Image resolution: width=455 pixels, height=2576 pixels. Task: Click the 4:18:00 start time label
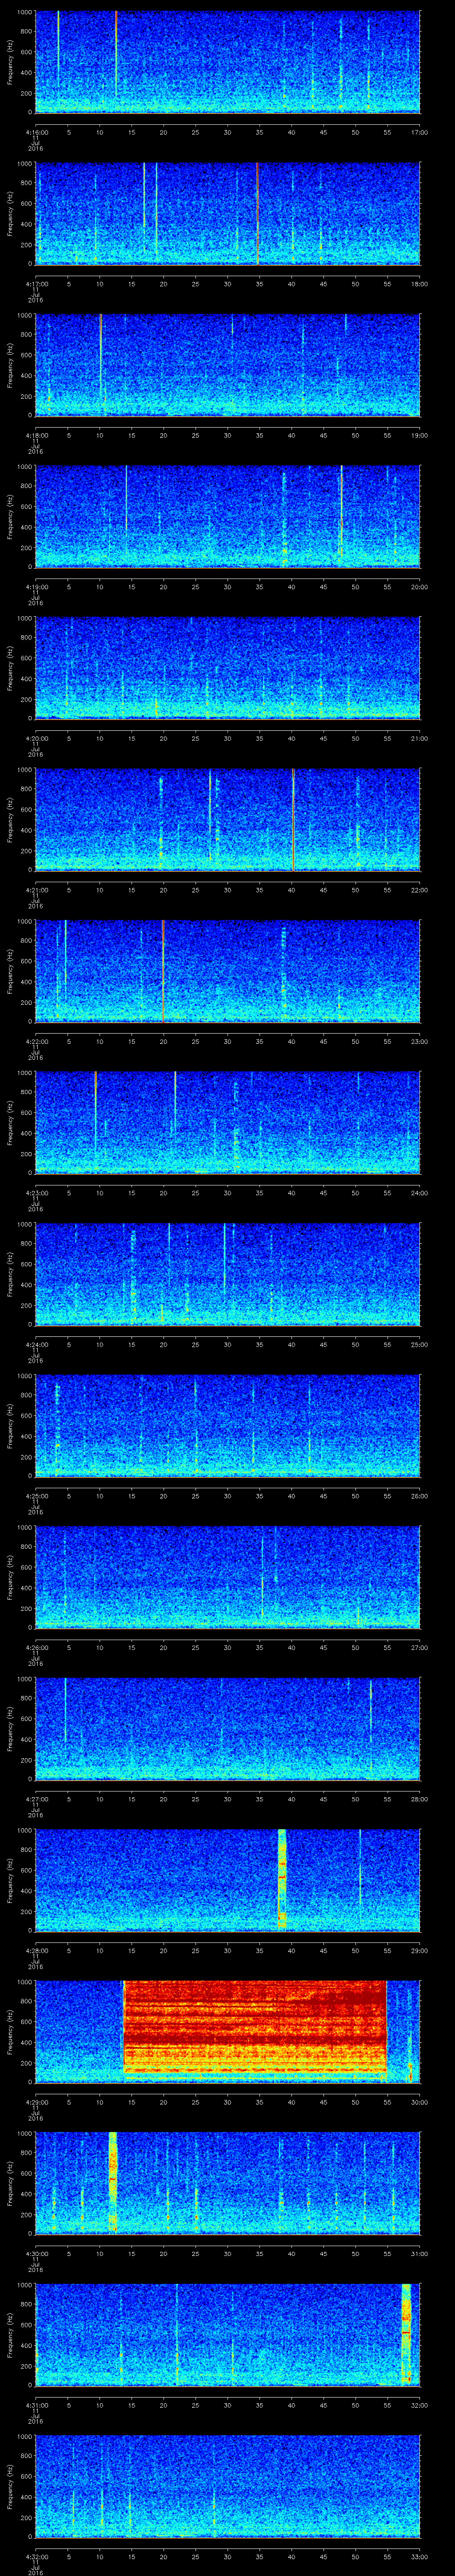coord(36,435)
